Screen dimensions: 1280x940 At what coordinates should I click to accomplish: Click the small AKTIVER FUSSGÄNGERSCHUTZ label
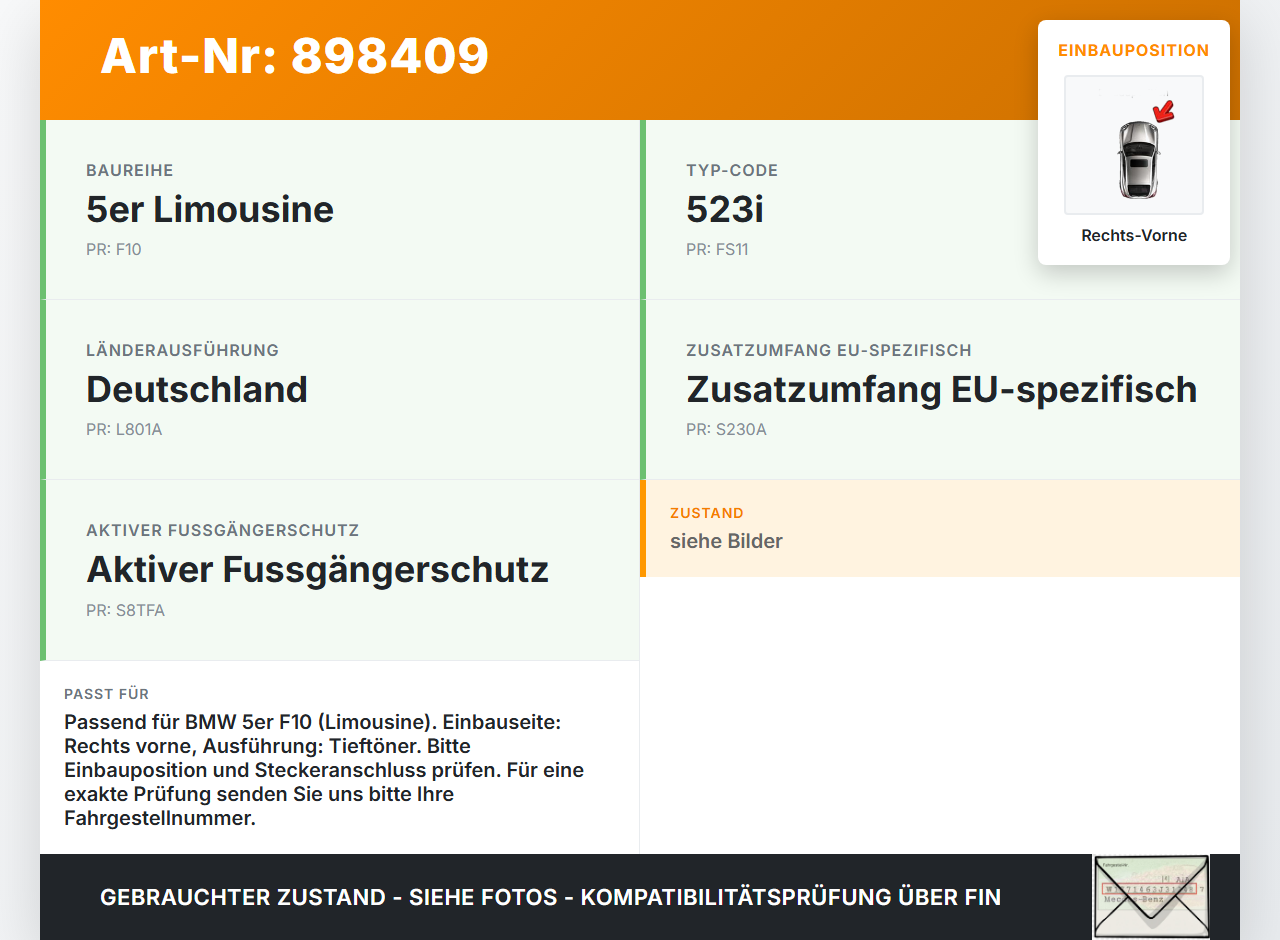223,530
